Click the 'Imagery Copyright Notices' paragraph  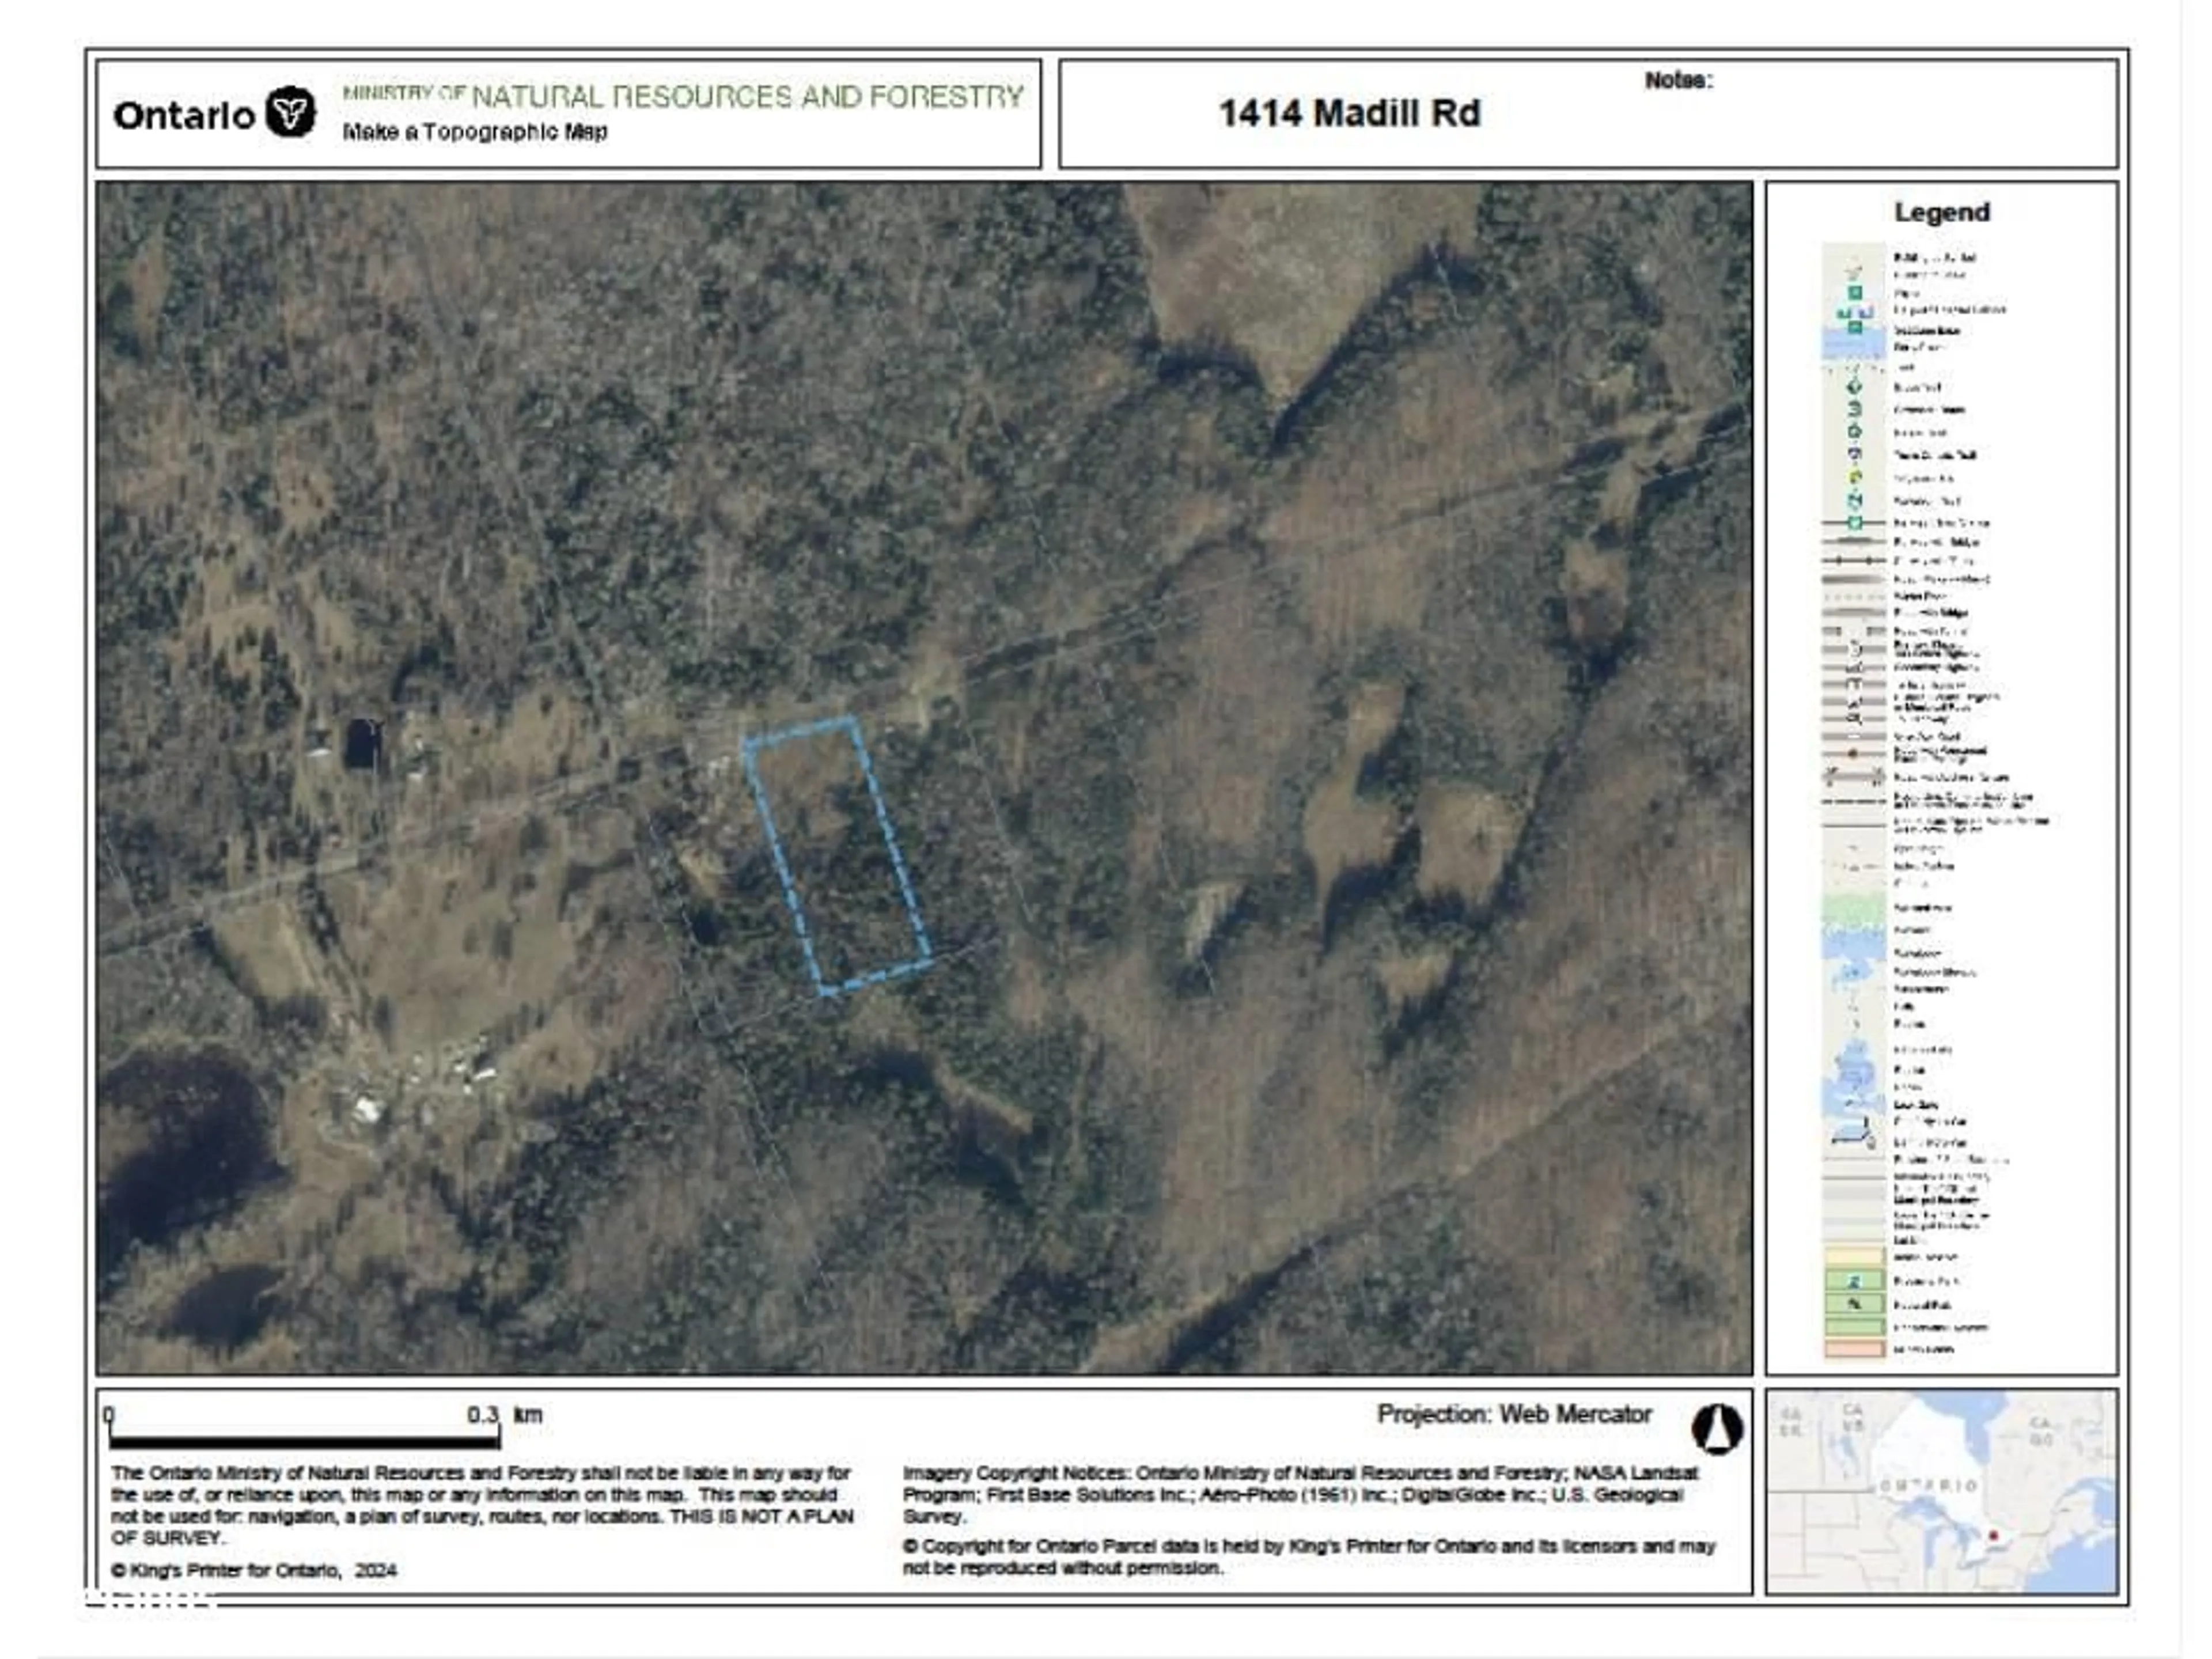pos(1300,1494)
